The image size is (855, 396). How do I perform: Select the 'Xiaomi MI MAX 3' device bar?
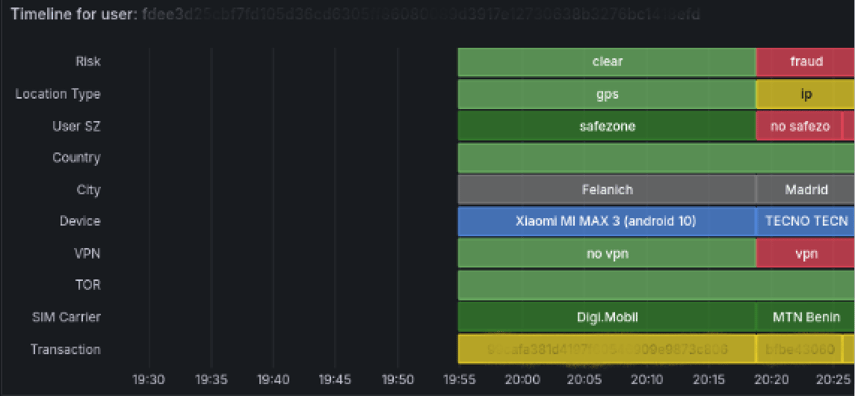click(x=607, y=221)
